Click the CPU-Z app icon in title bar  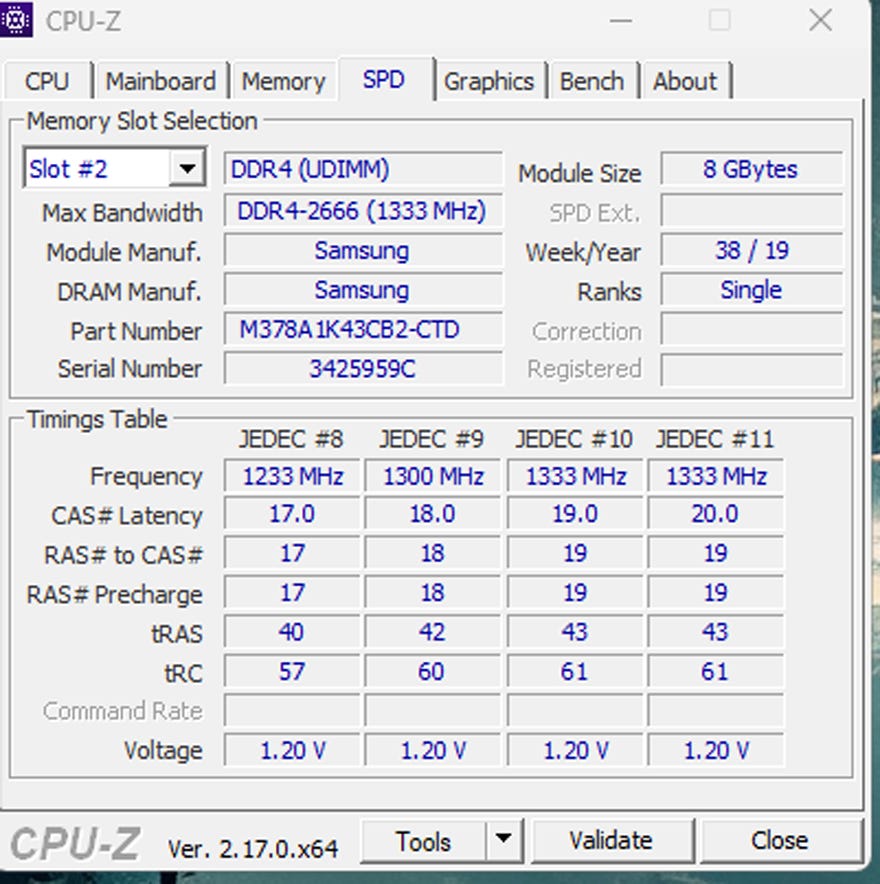tap(16, 19)
